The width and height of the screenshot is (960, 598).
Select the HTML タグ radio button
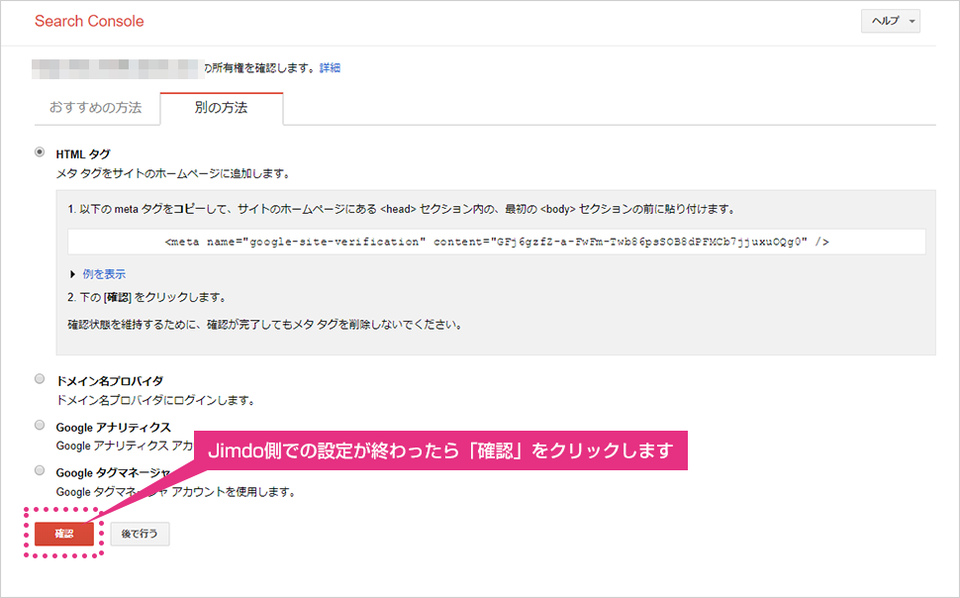click(x=40, y=152)
